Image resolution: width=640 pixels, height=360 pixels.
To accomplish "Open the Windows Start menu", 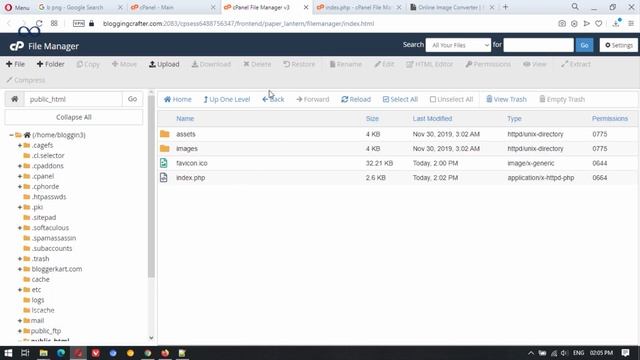I will [x=8, y=353].
